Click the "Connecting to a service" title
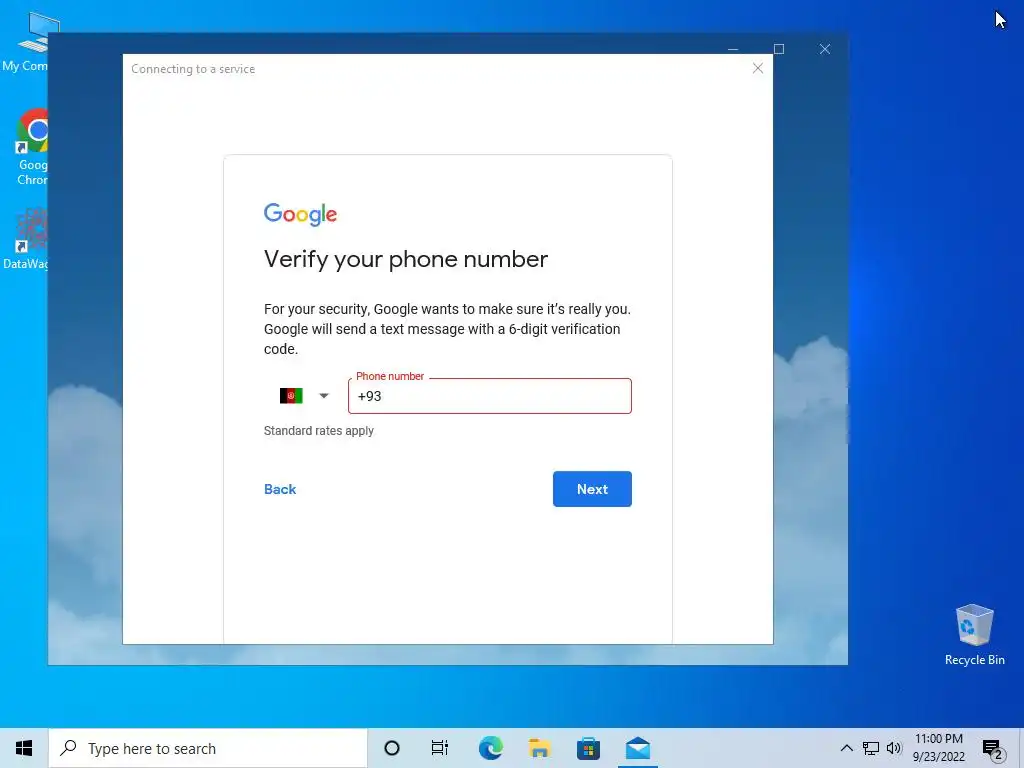Screen dimensions: 1024x768 point(193,69)
